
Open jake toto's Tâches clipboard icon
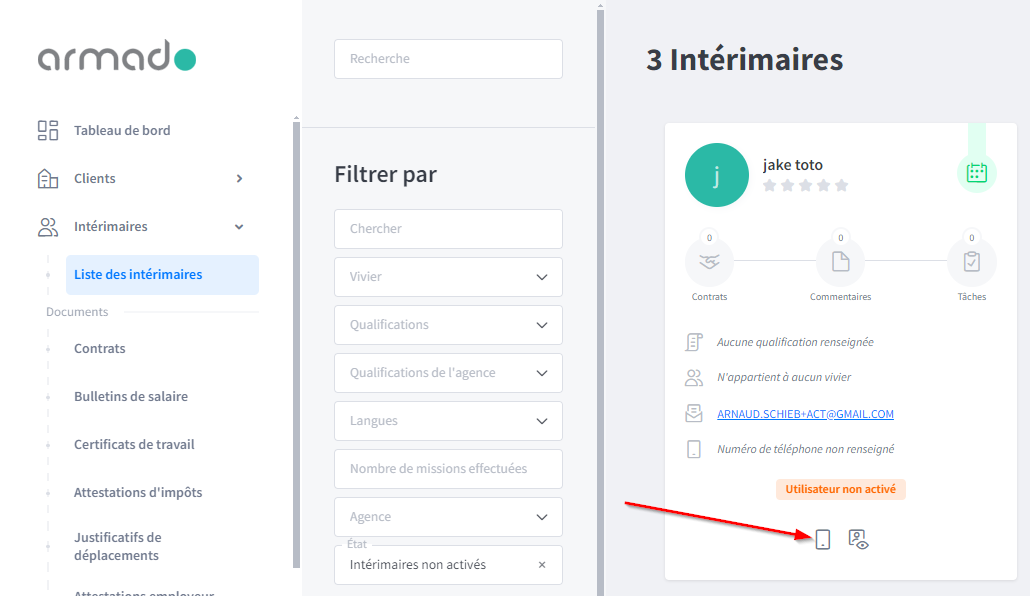click(972, 262)
